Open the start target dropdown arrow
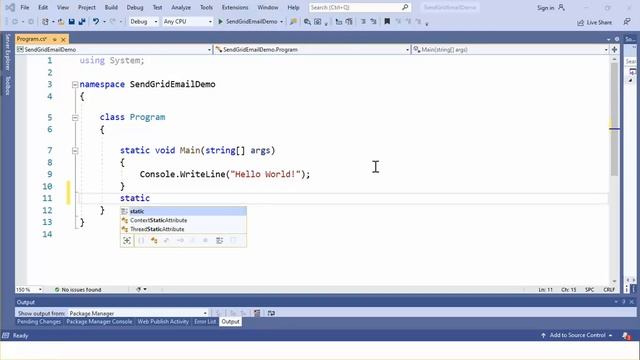The width and height of the screenshot is (640, 360). (282, 22)
